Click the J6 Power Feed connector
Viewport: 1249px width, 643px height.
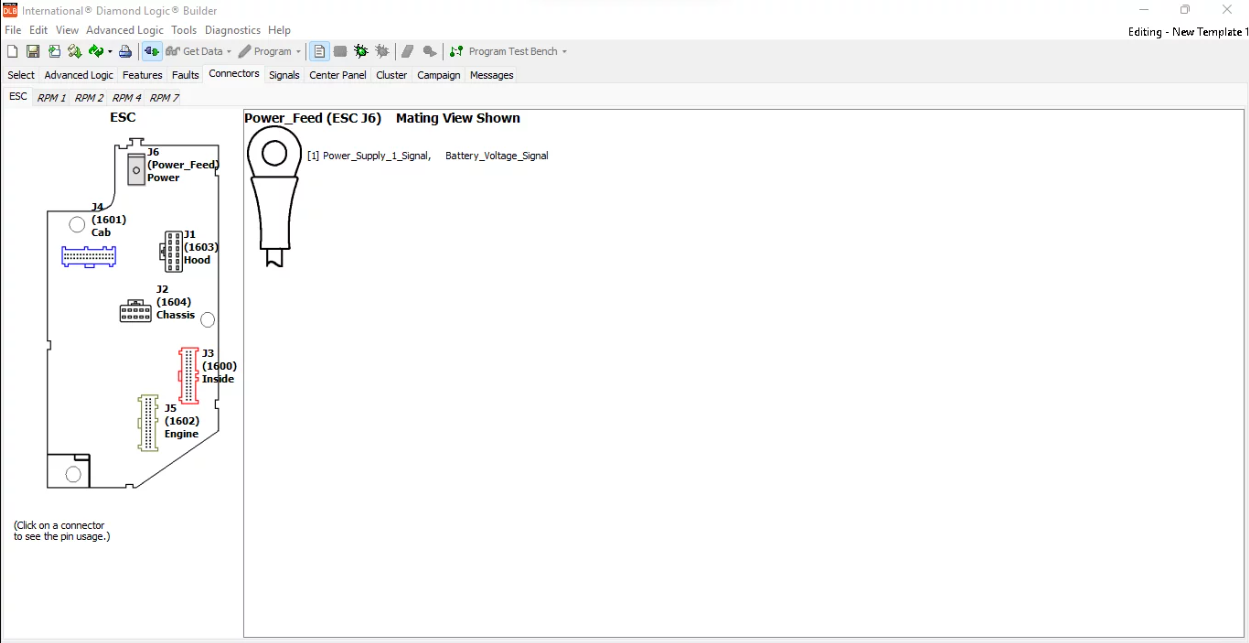[136, 170]
